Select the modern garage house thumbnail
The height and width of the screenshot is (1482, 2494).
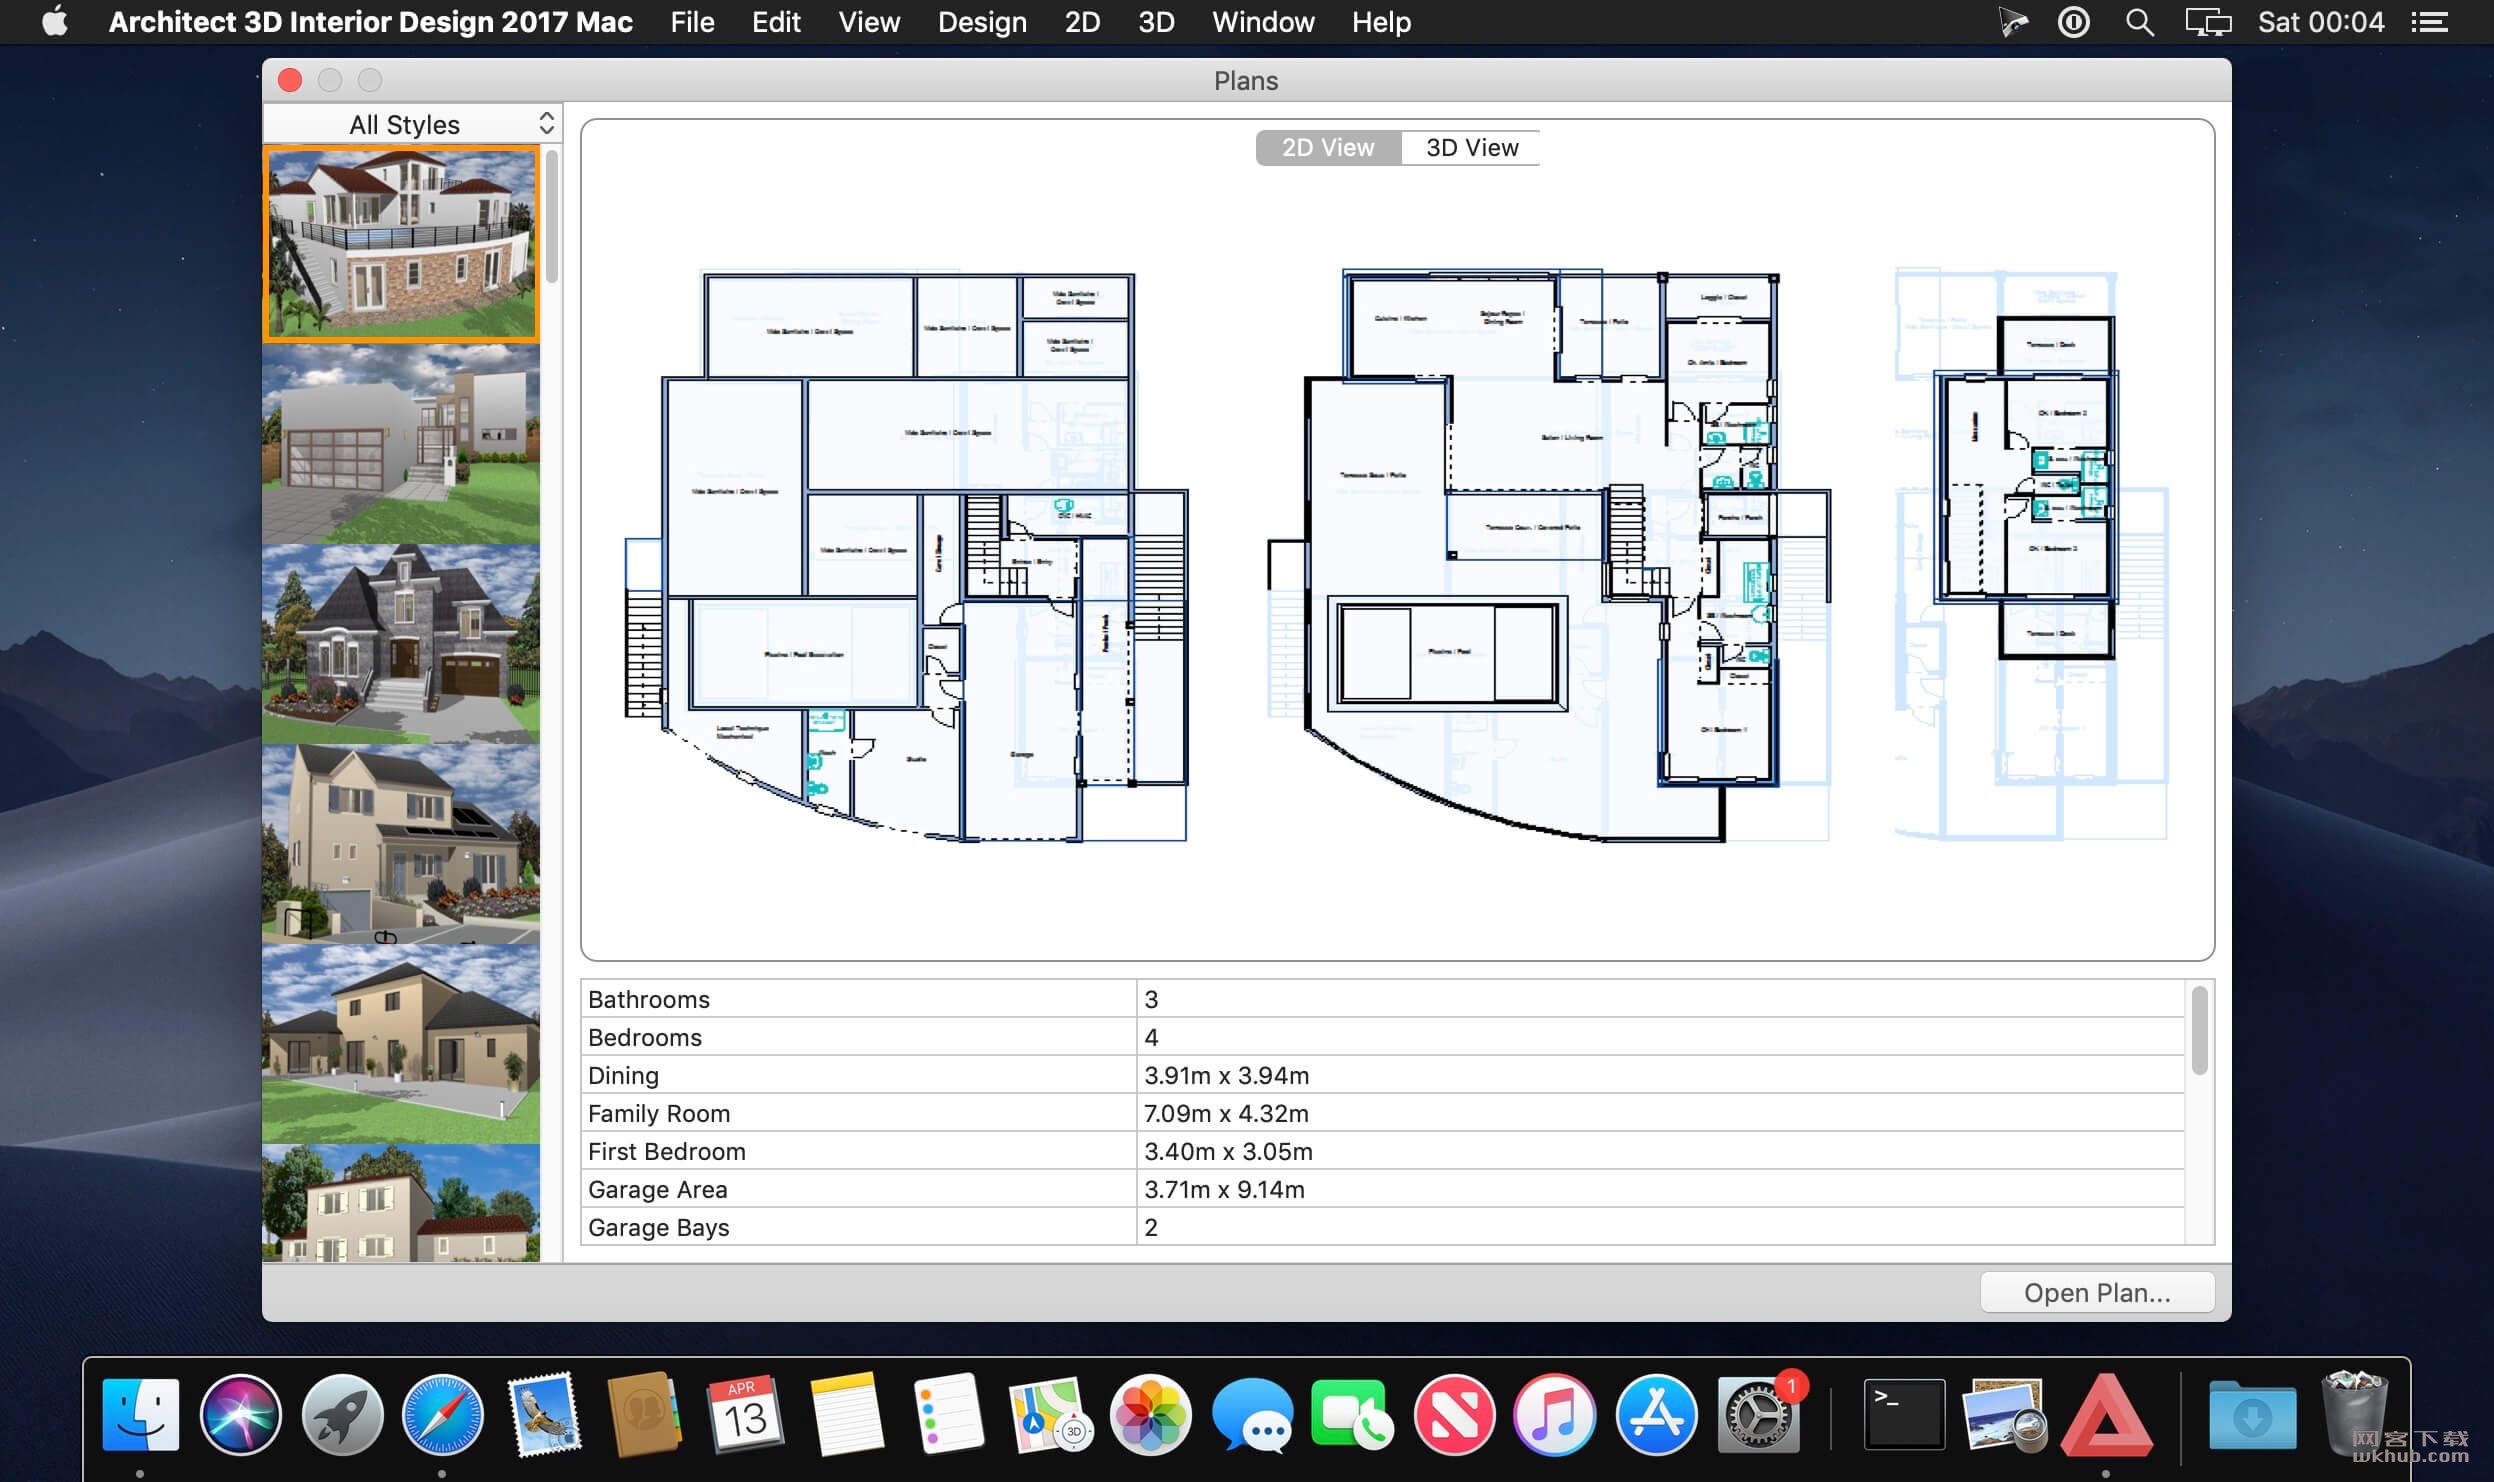point(401,444)
